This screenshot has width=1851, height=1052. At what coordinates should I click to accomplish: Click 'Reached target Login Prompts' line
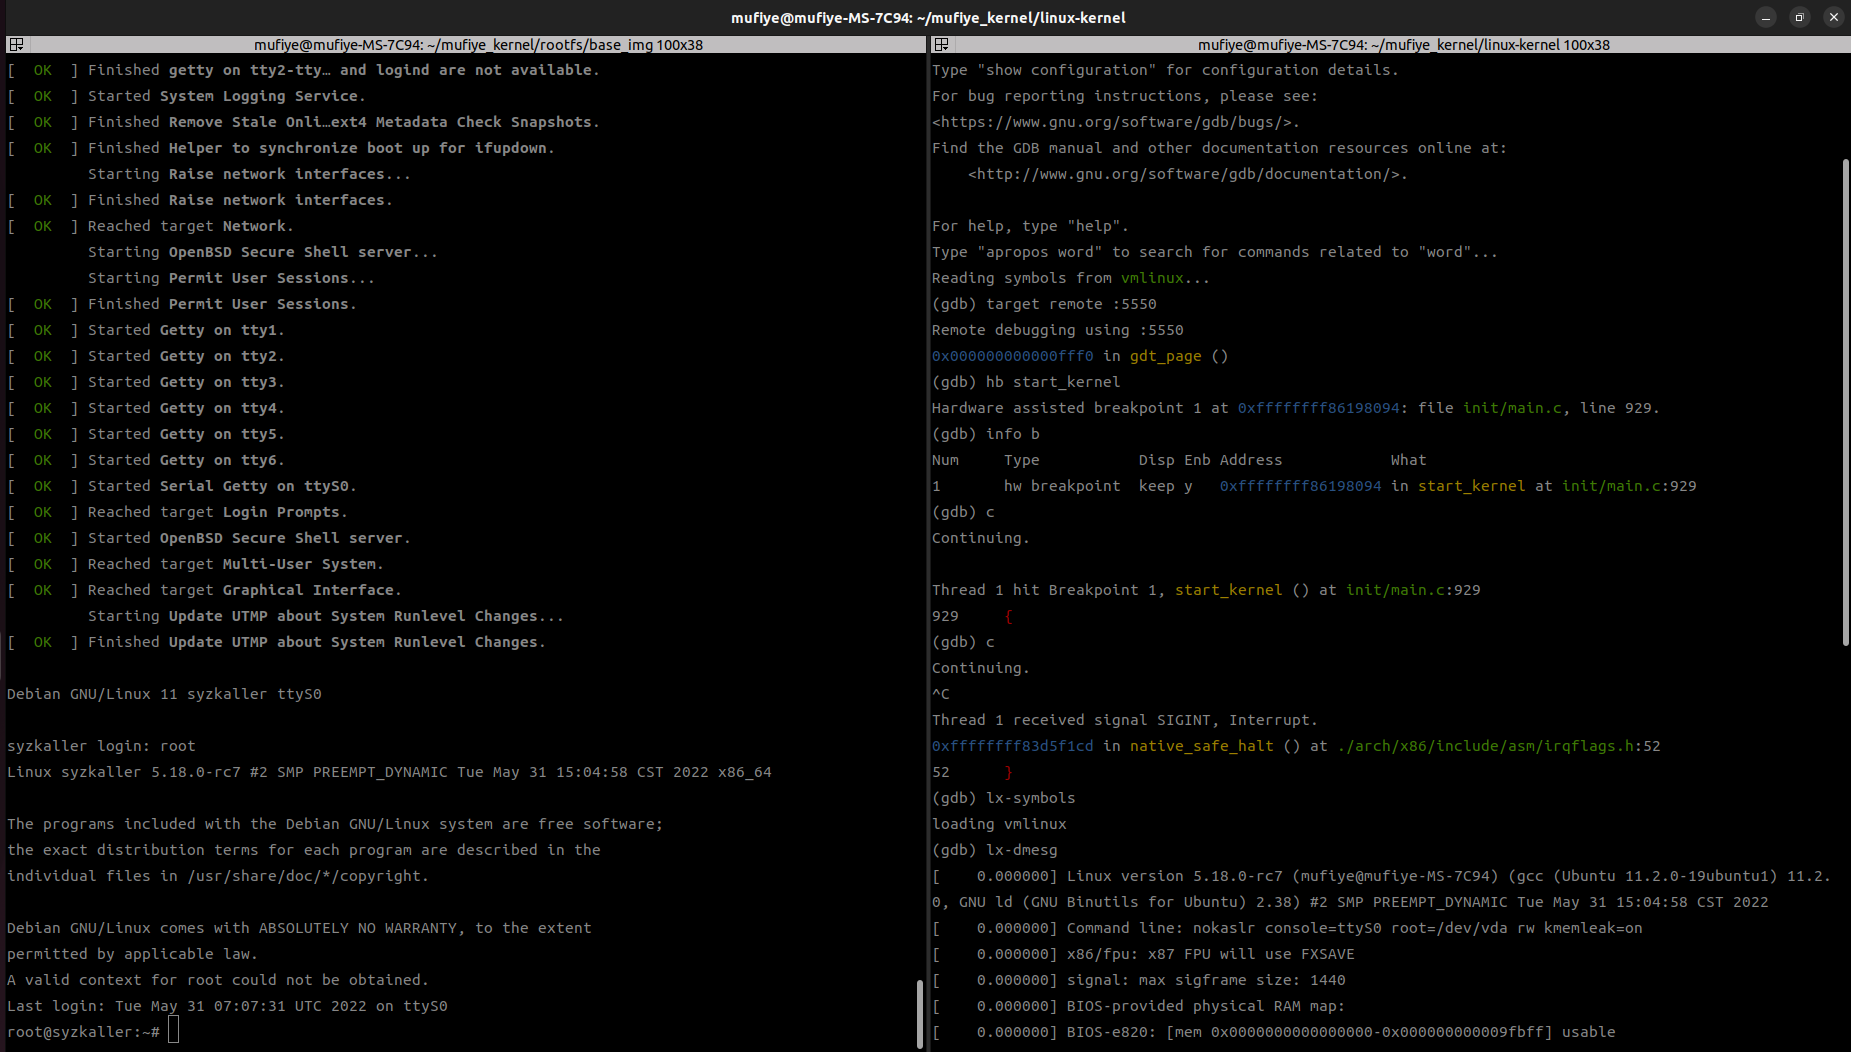point(178,512)
